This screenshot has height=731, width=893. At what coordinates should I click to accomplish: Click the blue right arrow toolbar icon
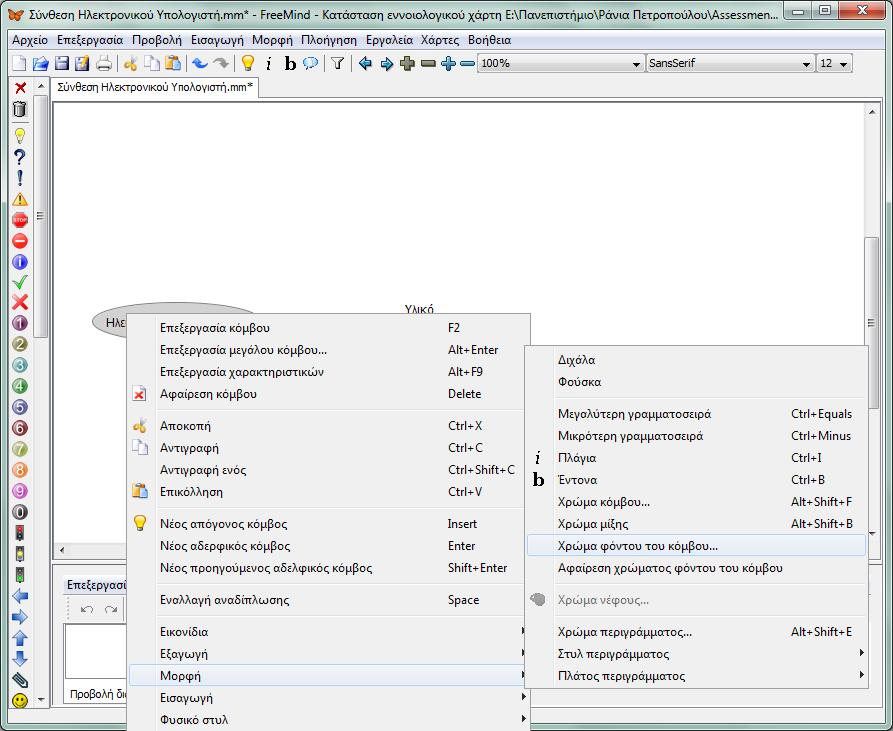click(x=387, y=63)
